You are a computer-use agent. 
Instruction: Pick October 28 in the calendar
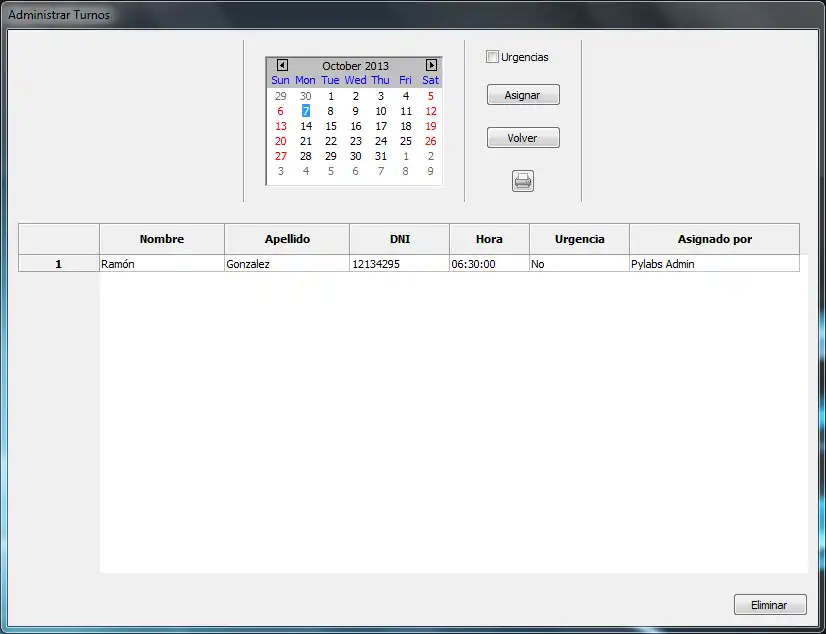(x=306, y=156)
